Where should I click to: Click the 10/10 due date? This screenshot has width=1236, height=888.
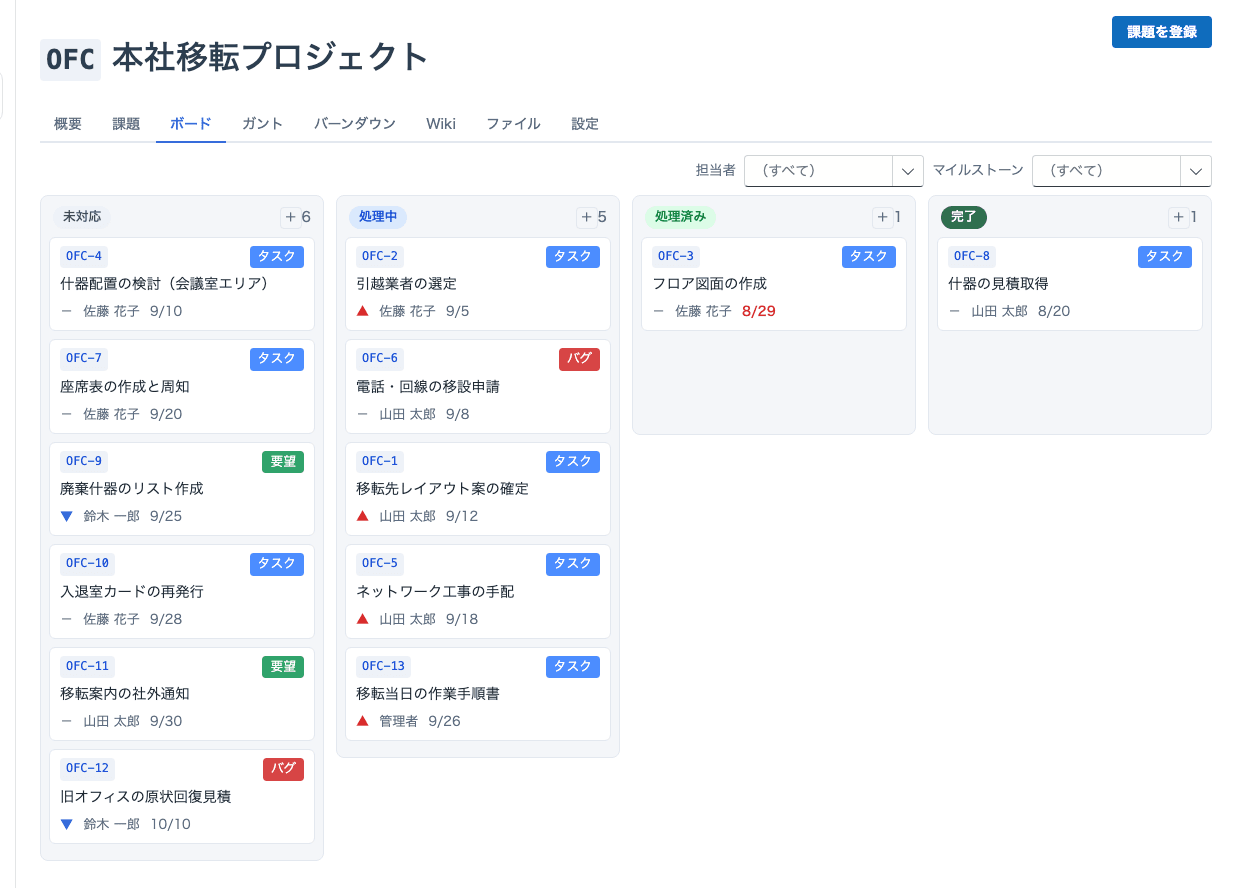pos(170,824)
